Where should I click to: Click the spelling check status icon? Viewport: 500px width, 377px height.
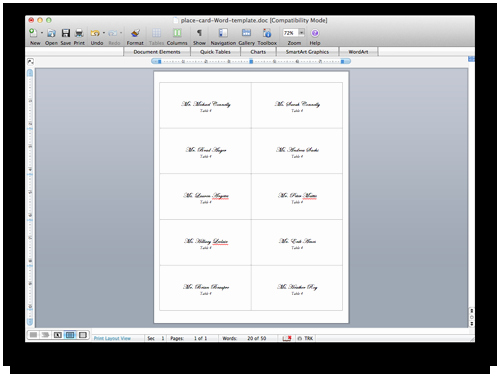[x=287, y=338]
